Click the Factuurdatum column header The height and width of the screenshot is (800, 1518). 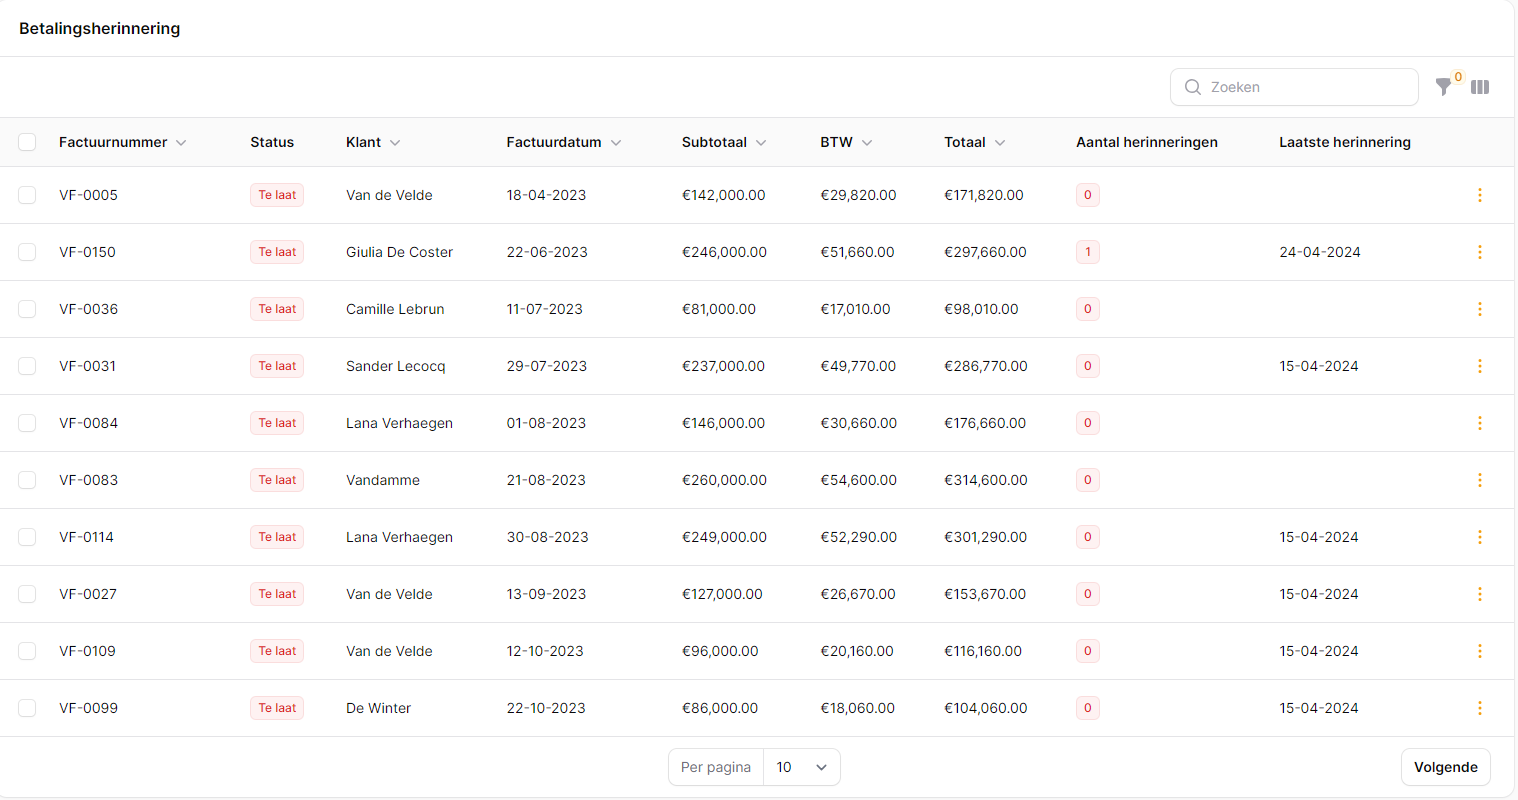(x=554, y=142)
